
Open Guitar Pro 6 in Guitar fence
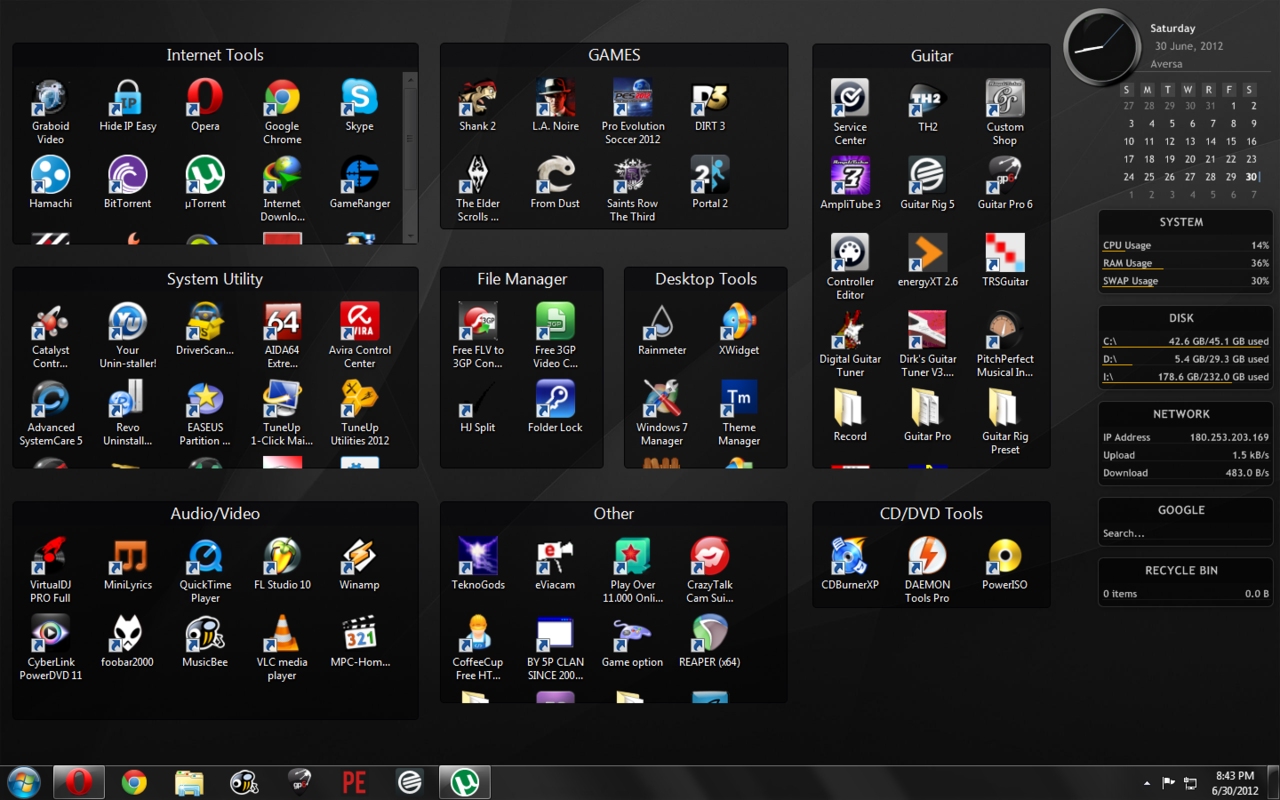[1005, 183]
